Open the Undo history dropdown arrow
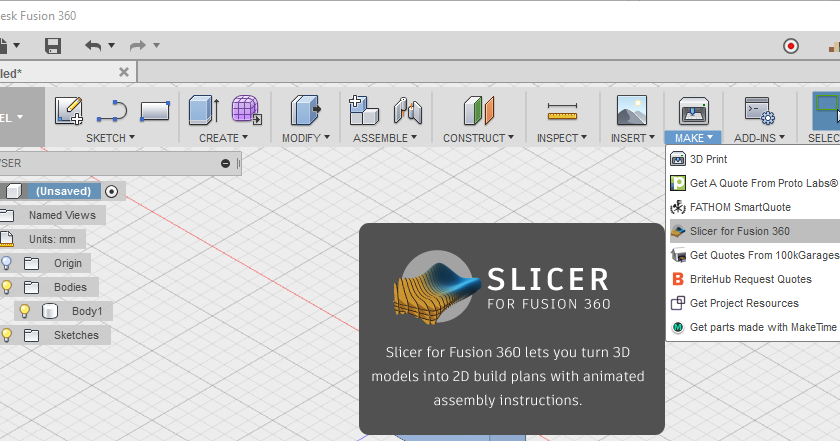 111,46
